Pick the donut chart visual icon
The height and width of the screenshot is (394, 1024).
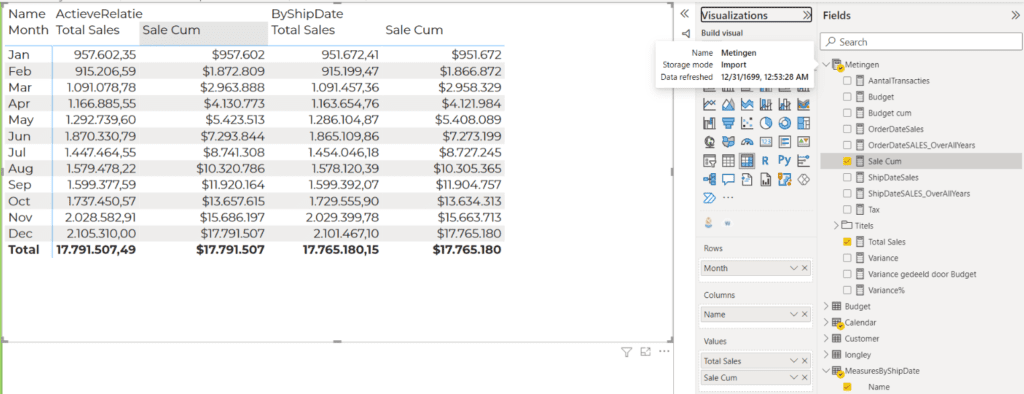coord(785,123)
